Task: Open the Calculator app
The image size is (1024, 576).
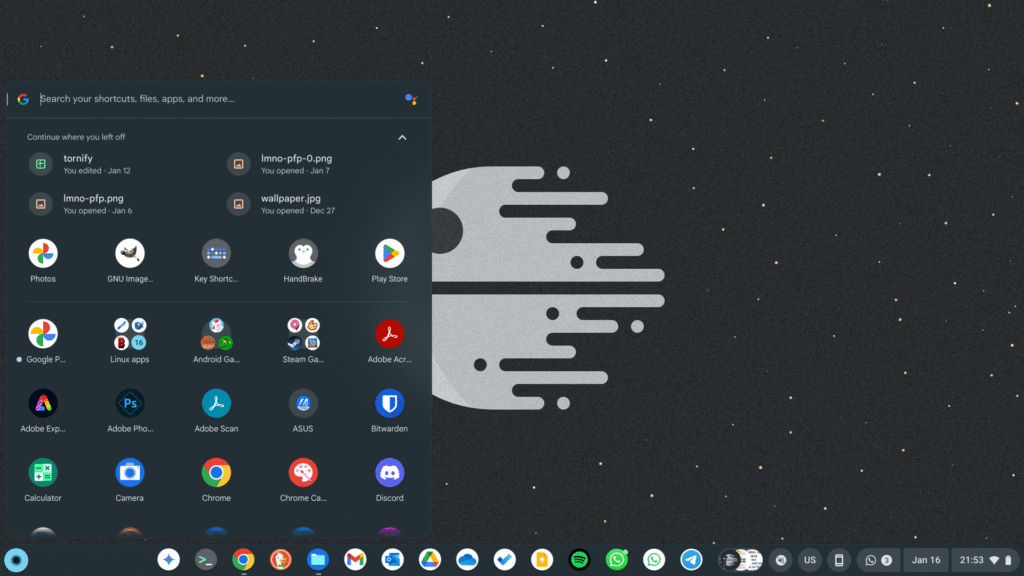Action: 42,473
